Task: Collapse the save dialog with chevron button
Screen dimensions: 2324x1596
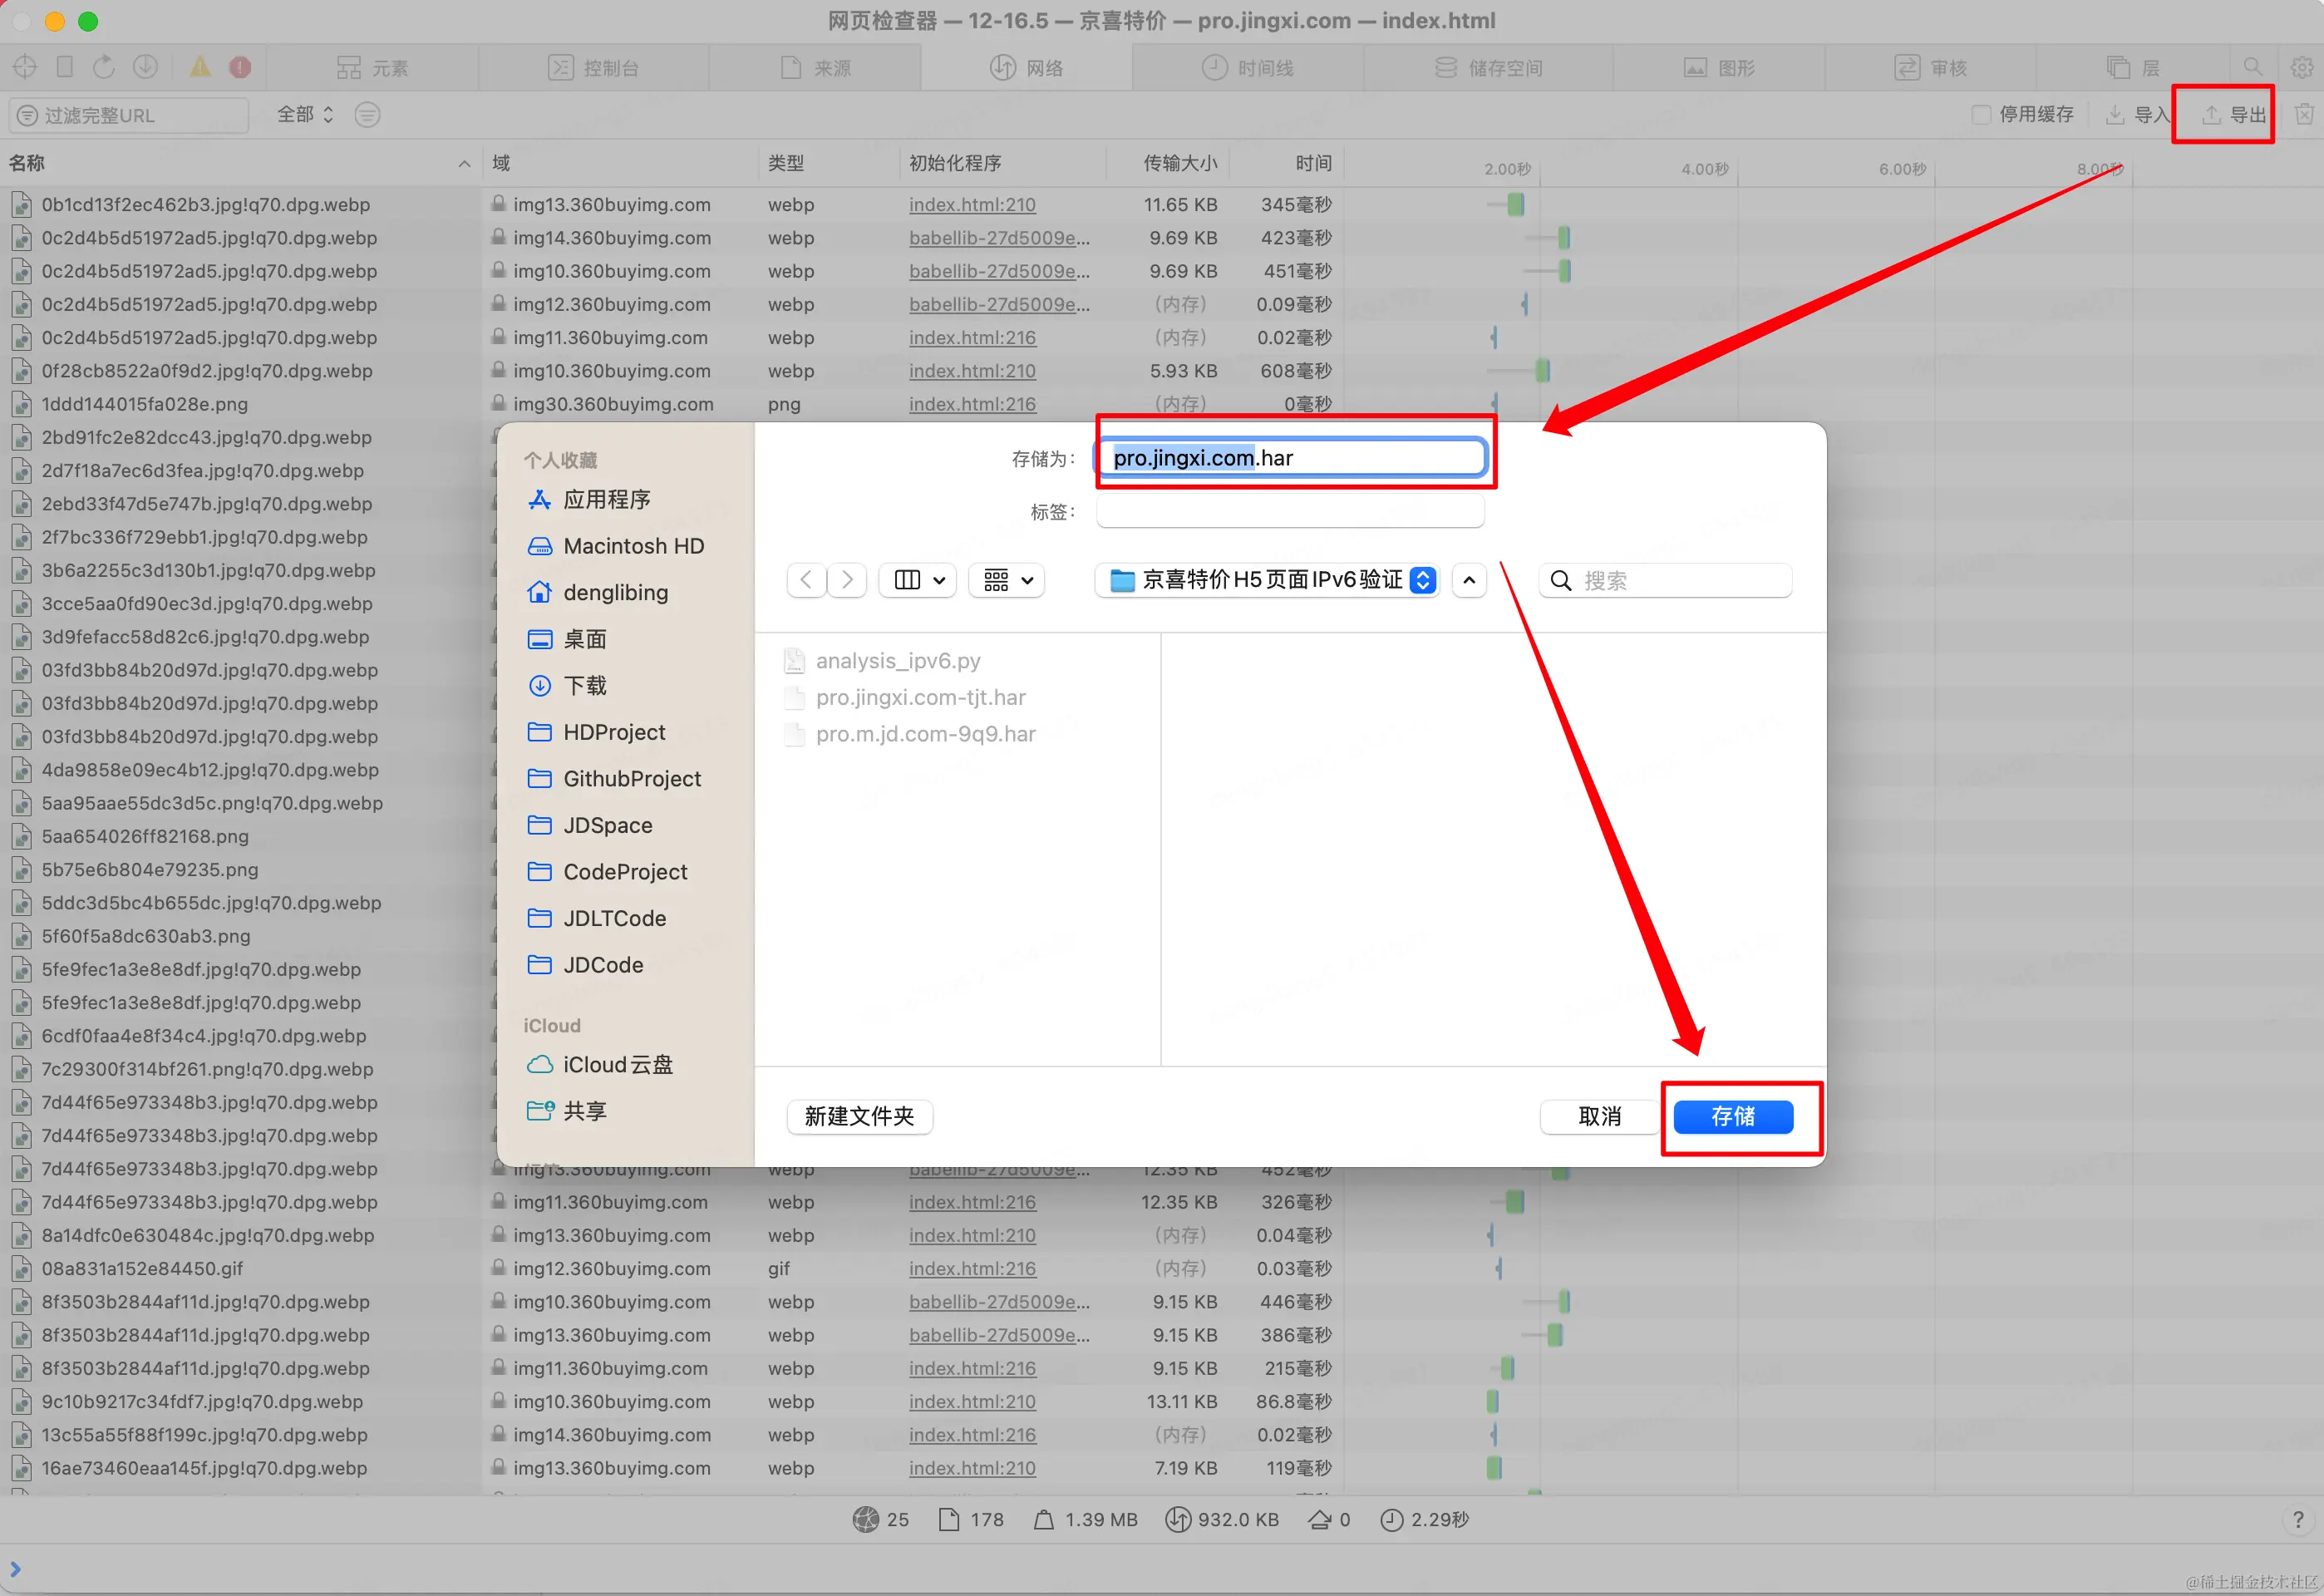Action: coord(1468,580)
